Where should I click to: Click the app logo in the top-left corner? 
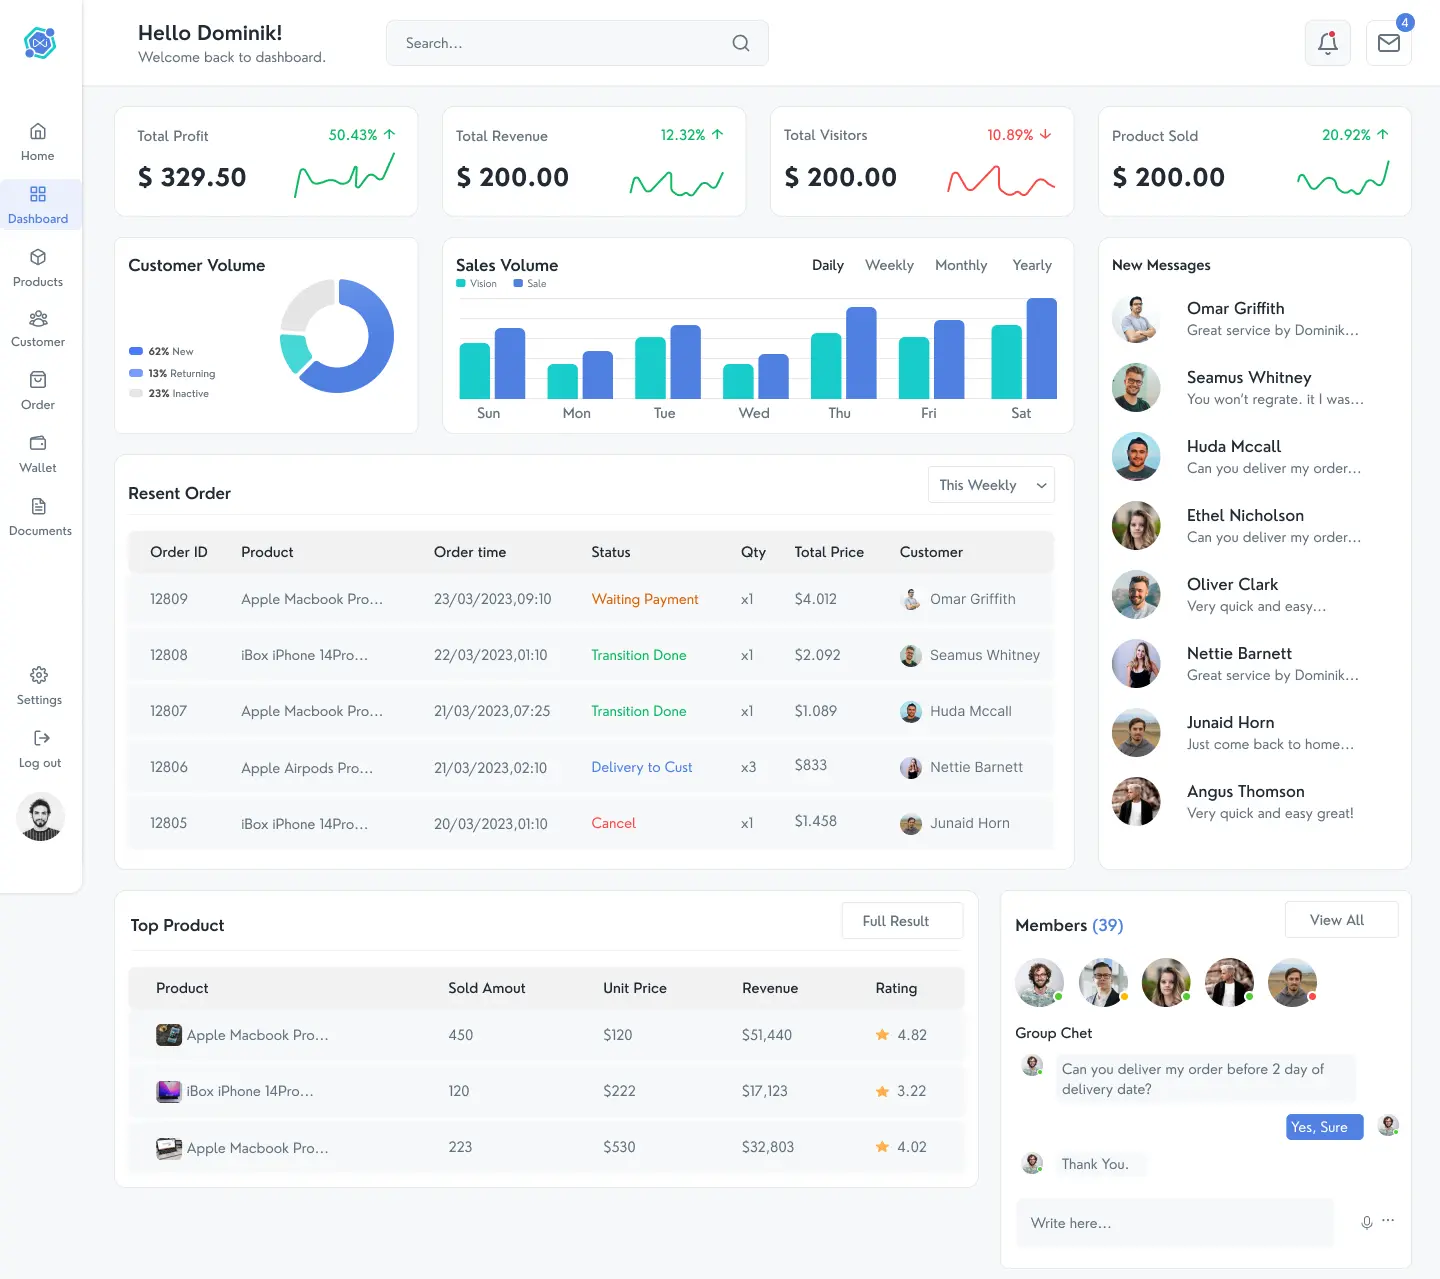pos(40,43)
